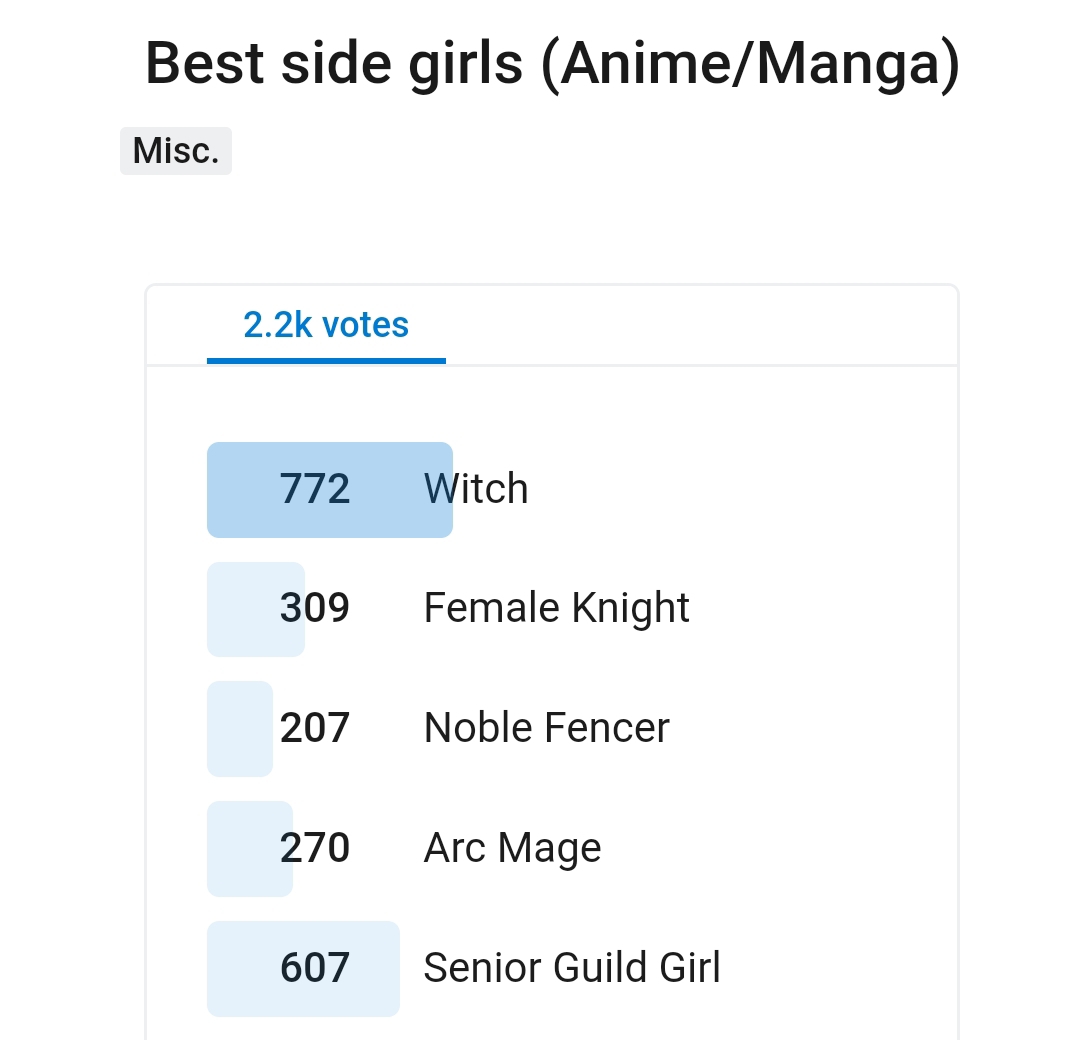Click the 270 vote count
This screenshot has height=1040, width=1080.
click(315, 848)
